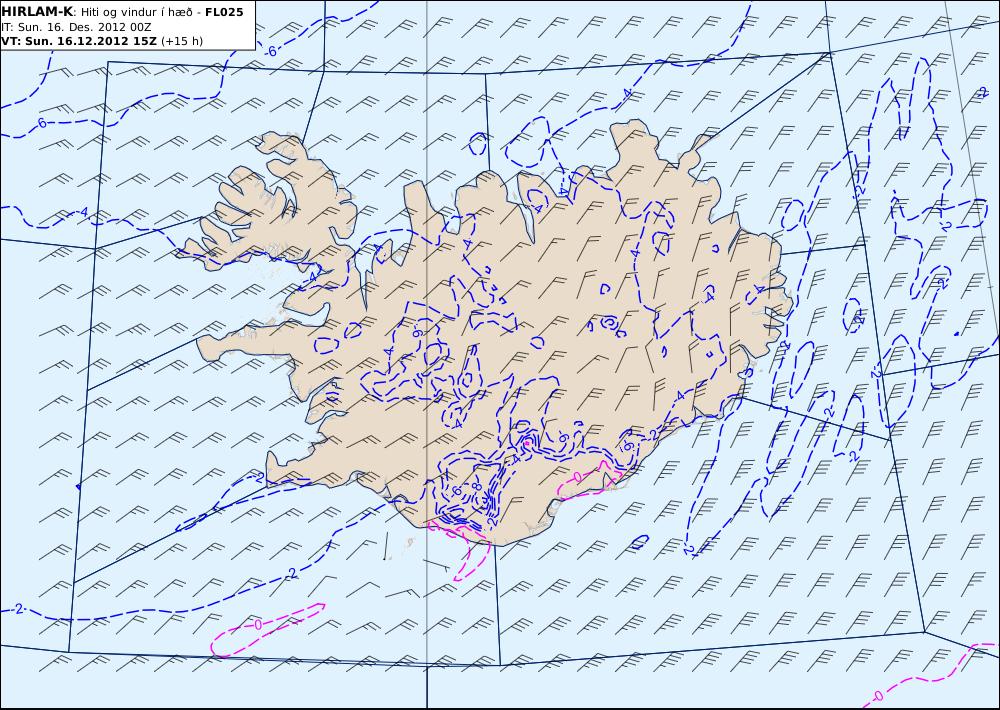Click the '(+15 h)' forecast offset text
1000x710 pixels.
point(182,41)
